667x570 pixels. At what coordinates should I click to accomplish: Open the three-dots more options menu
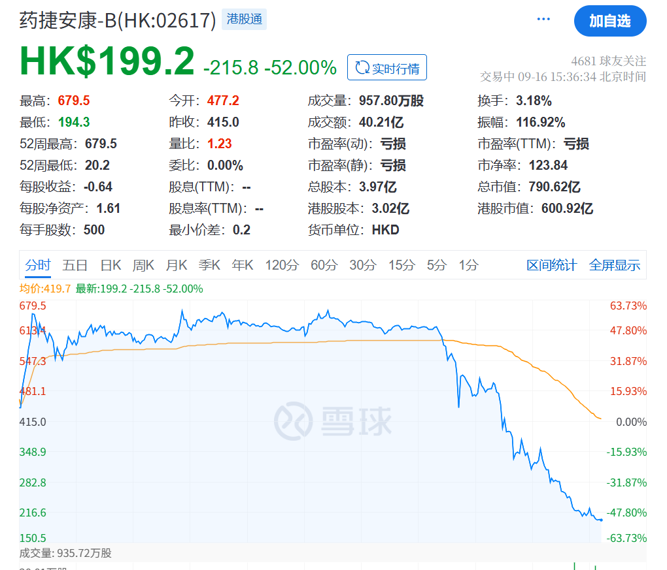(543, 20)
